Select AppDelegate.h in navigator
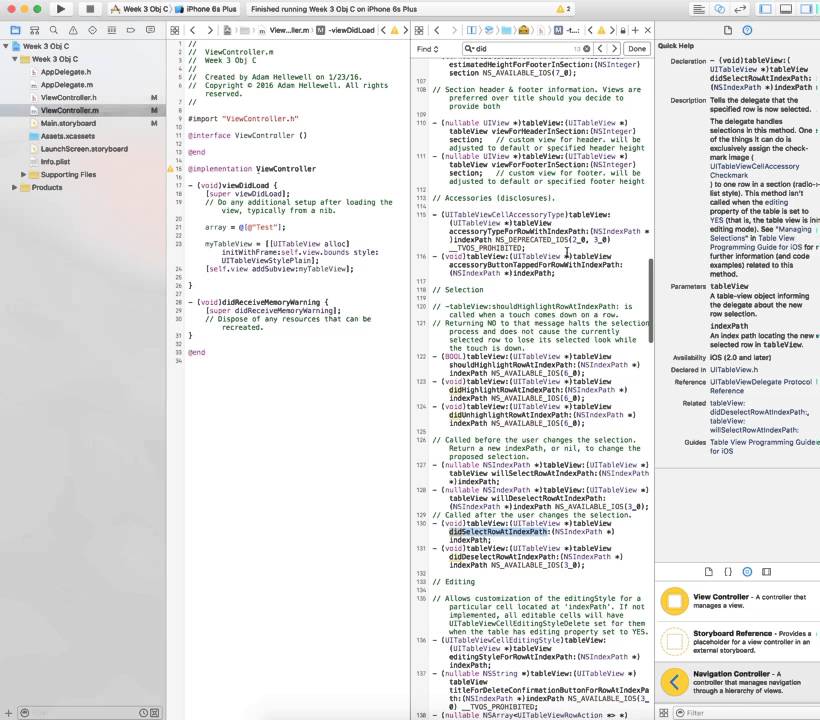Screen dimensions: 820x720 [66, 72]
